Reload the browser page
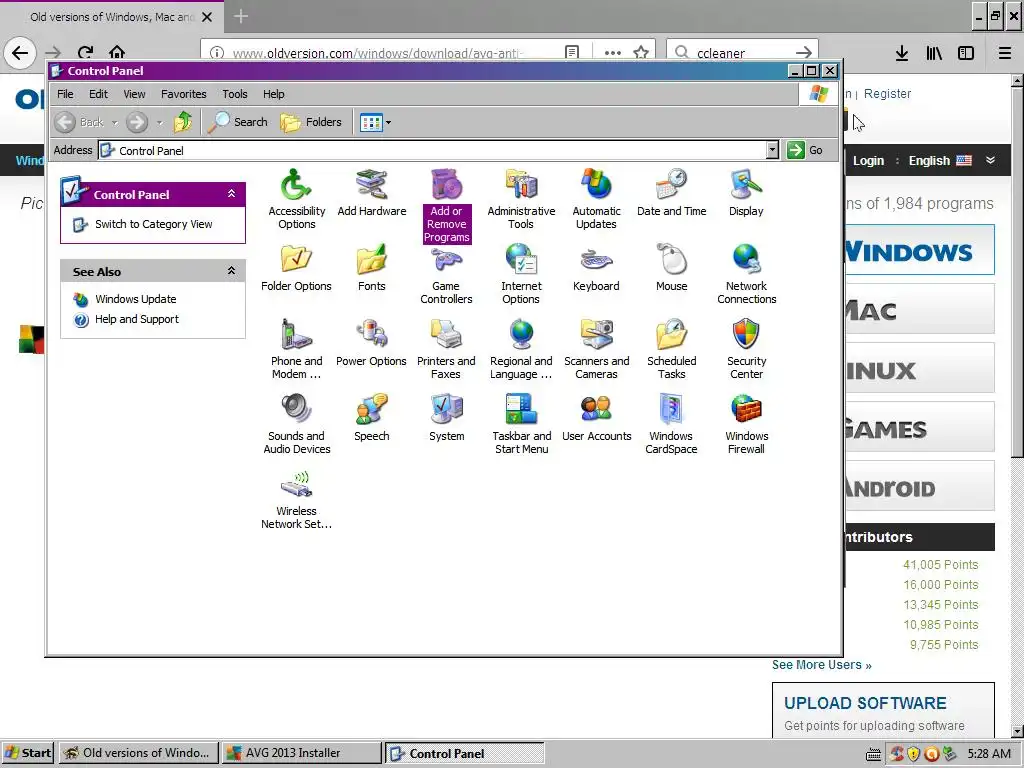 pos(85,52)
